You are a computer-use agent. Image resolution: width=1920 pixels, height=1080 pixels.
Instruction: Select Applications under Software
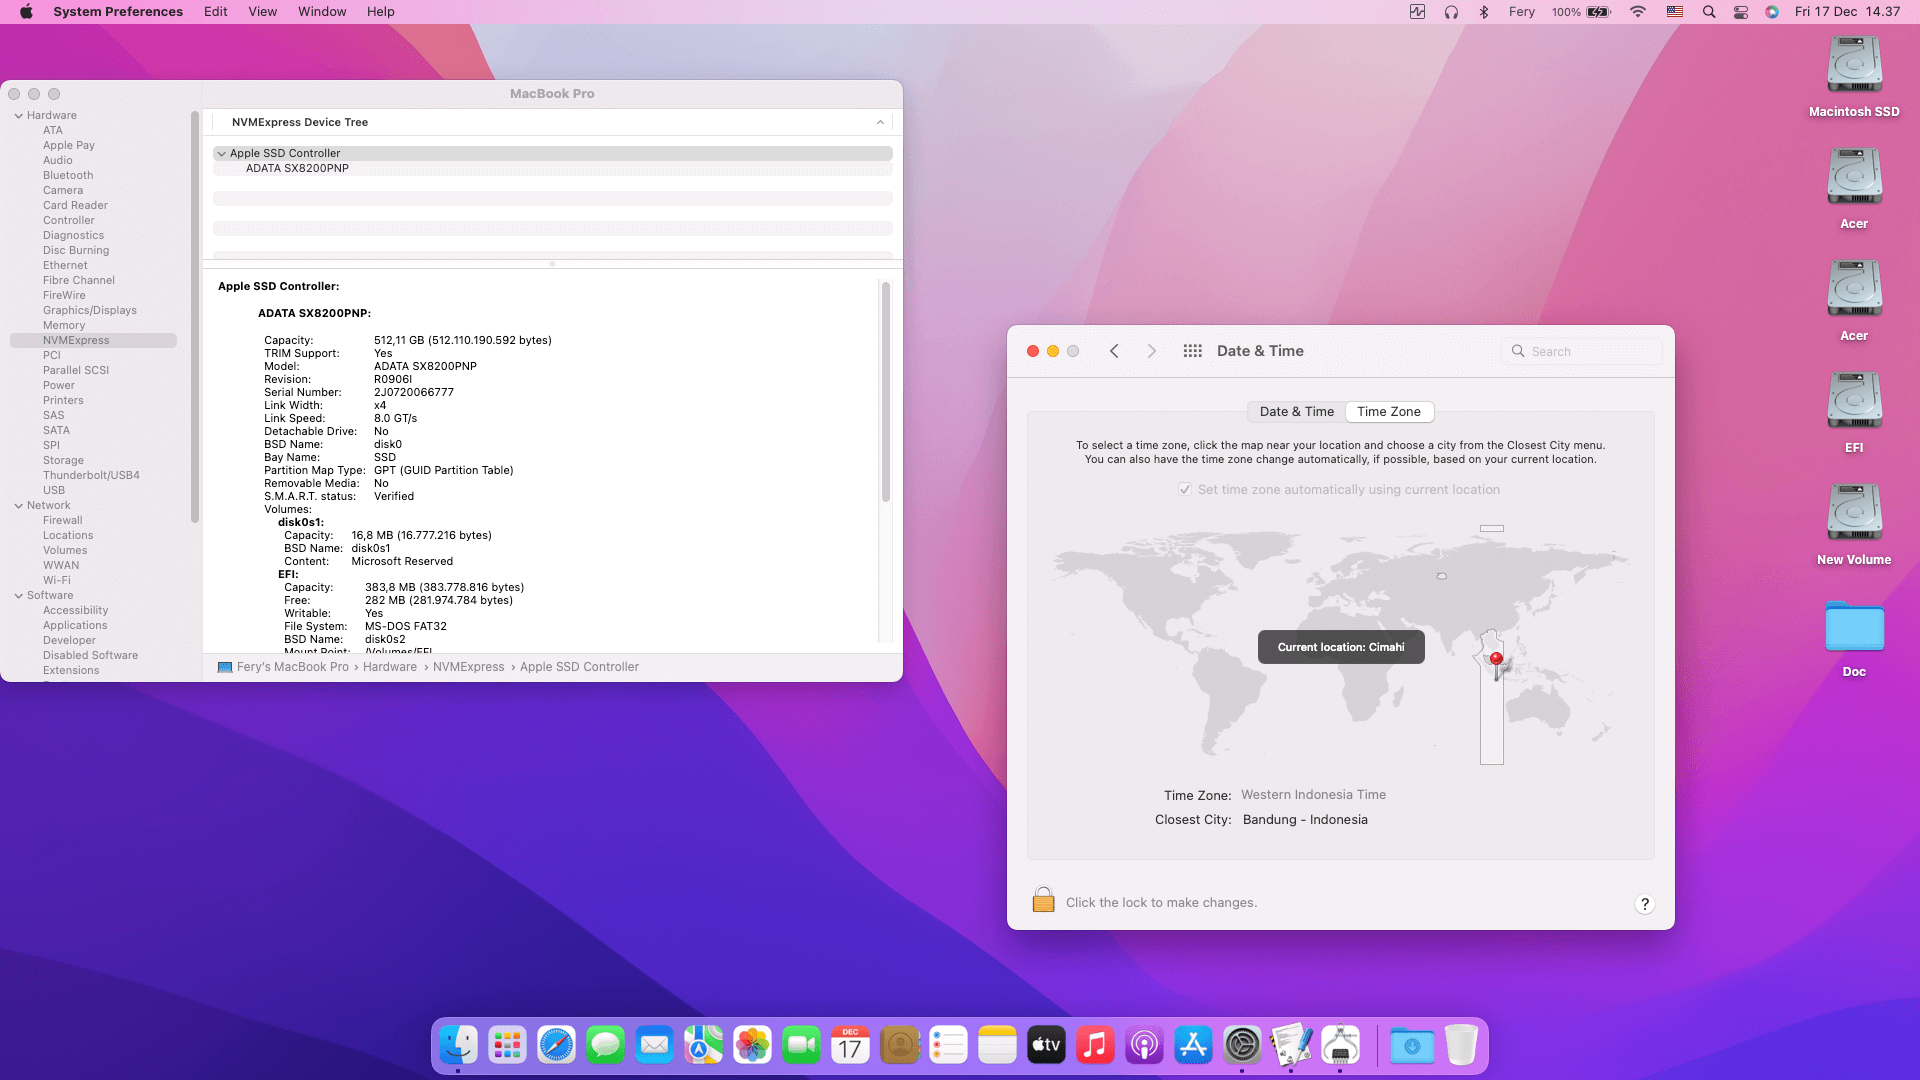coord(75,626)
